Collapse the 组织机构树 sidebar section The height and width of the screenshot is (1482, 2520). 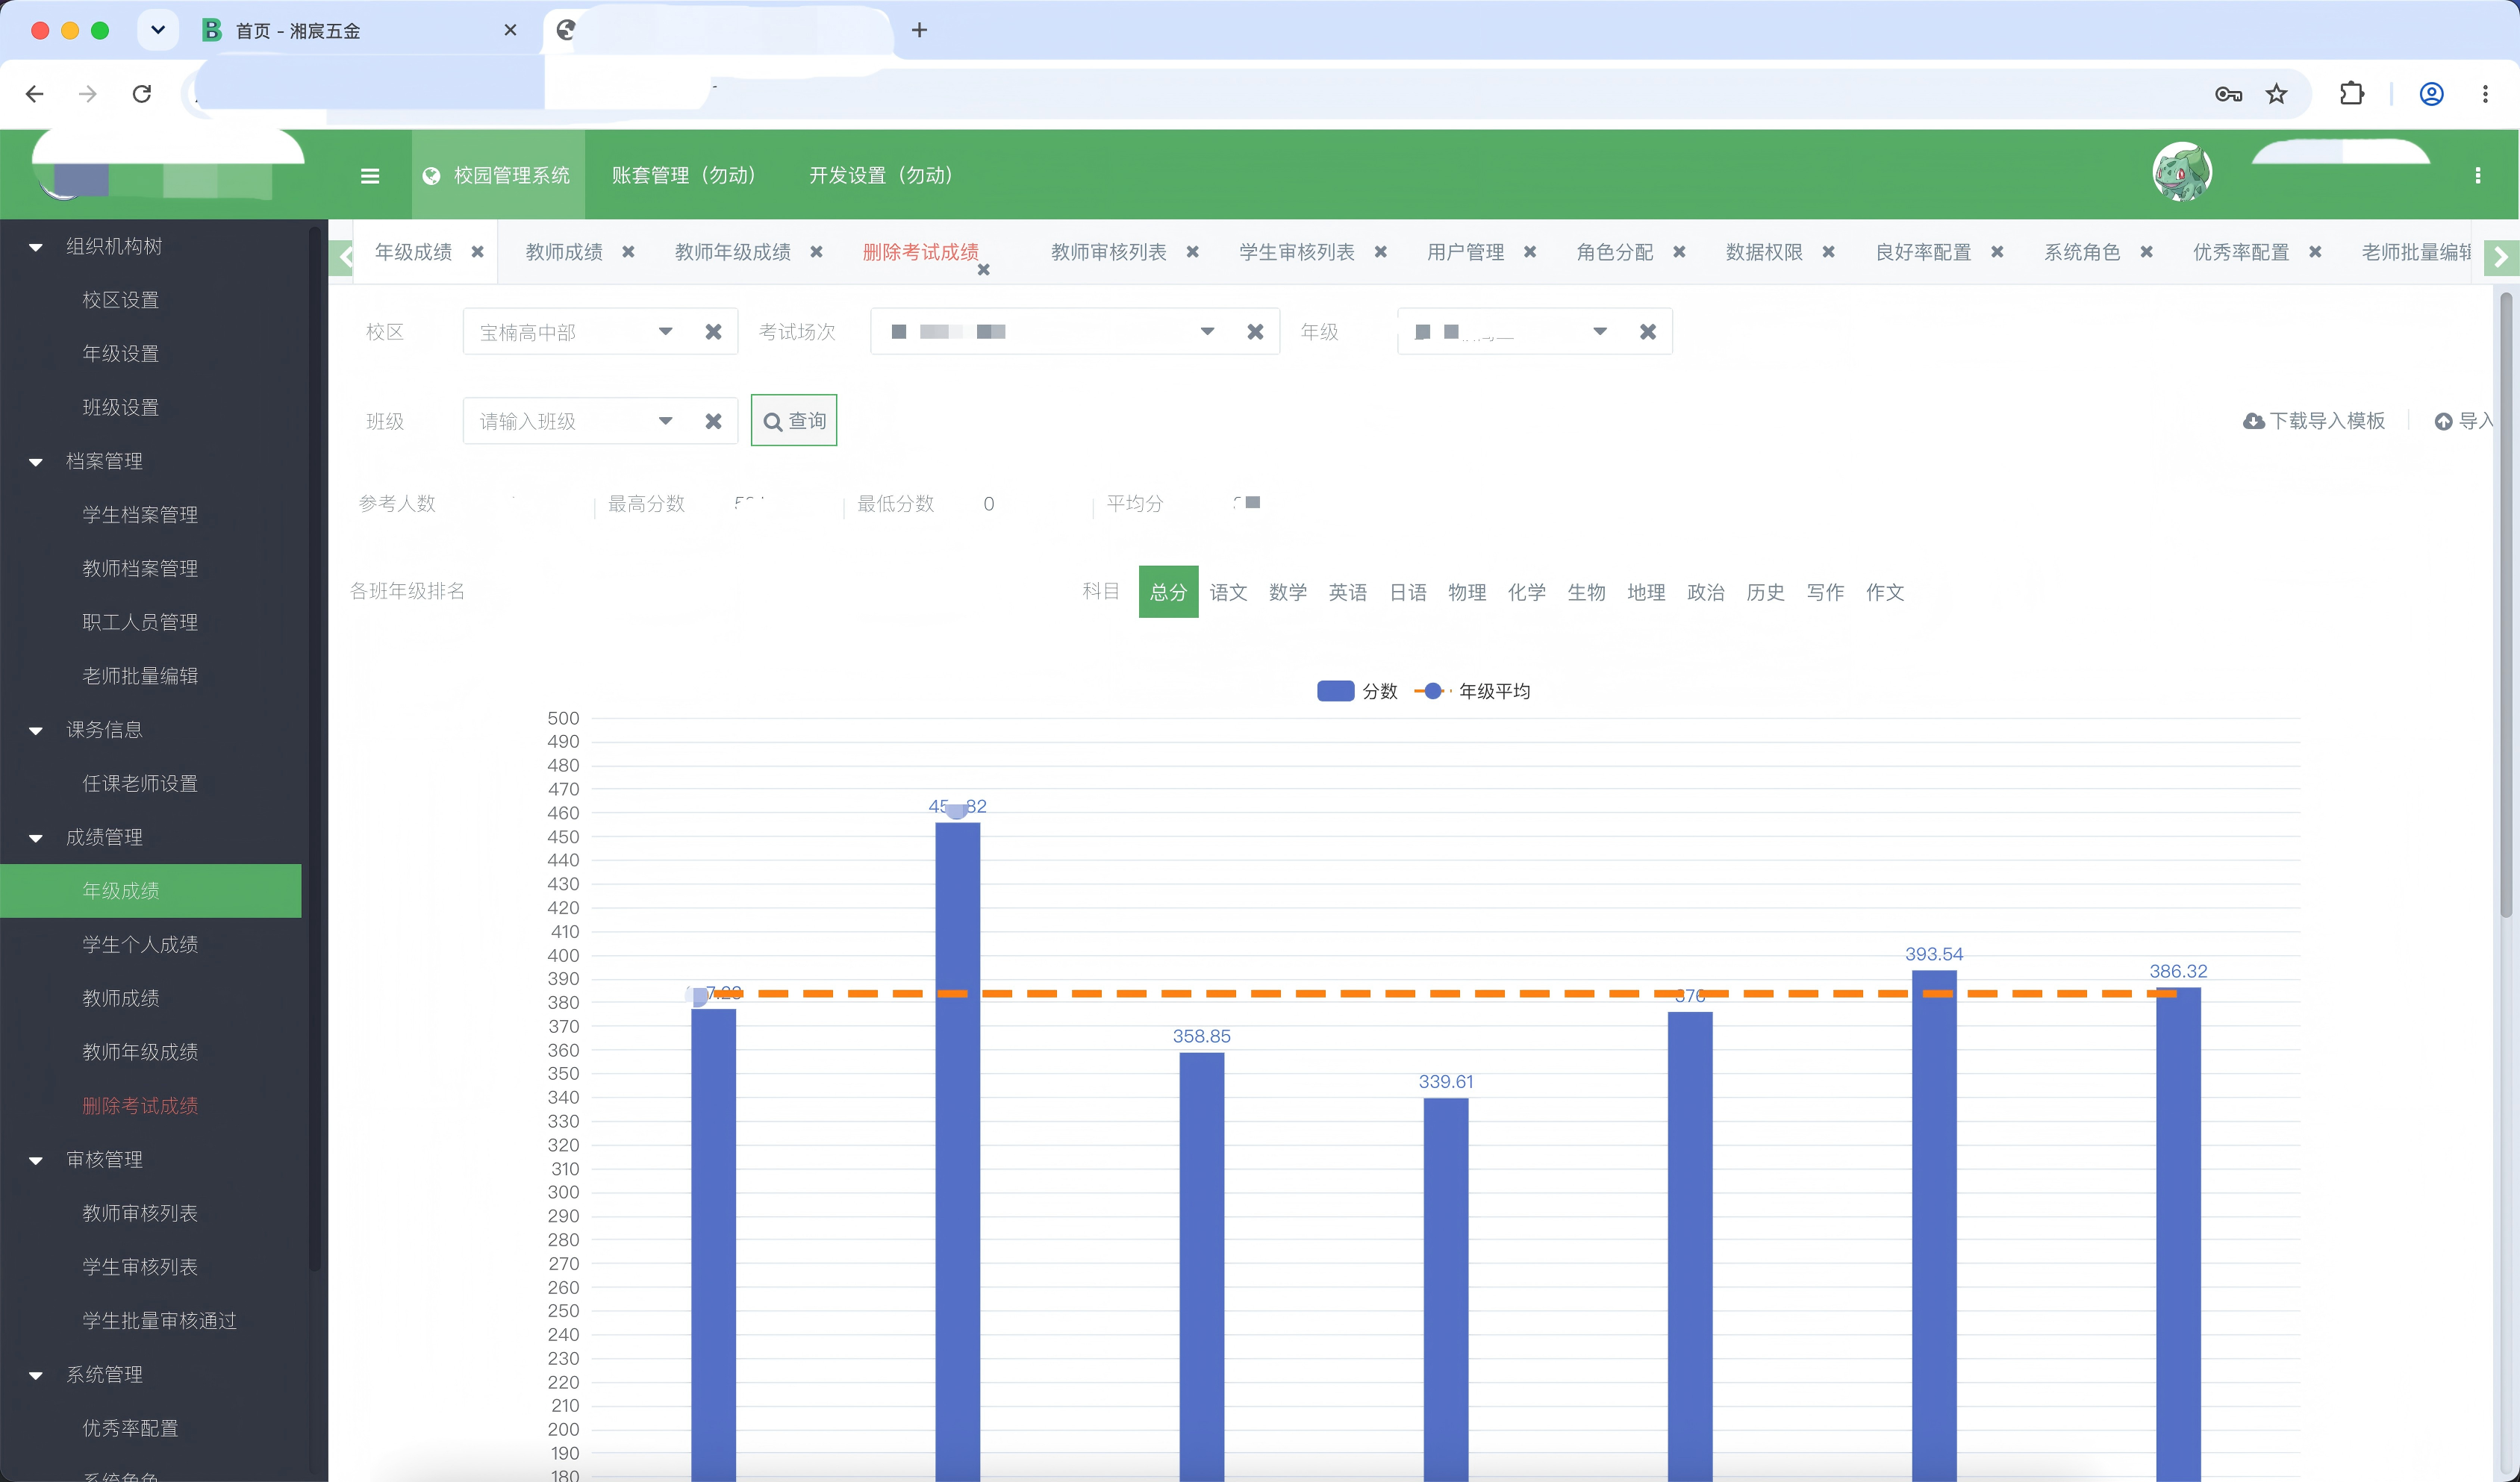(x=36, y=247)
